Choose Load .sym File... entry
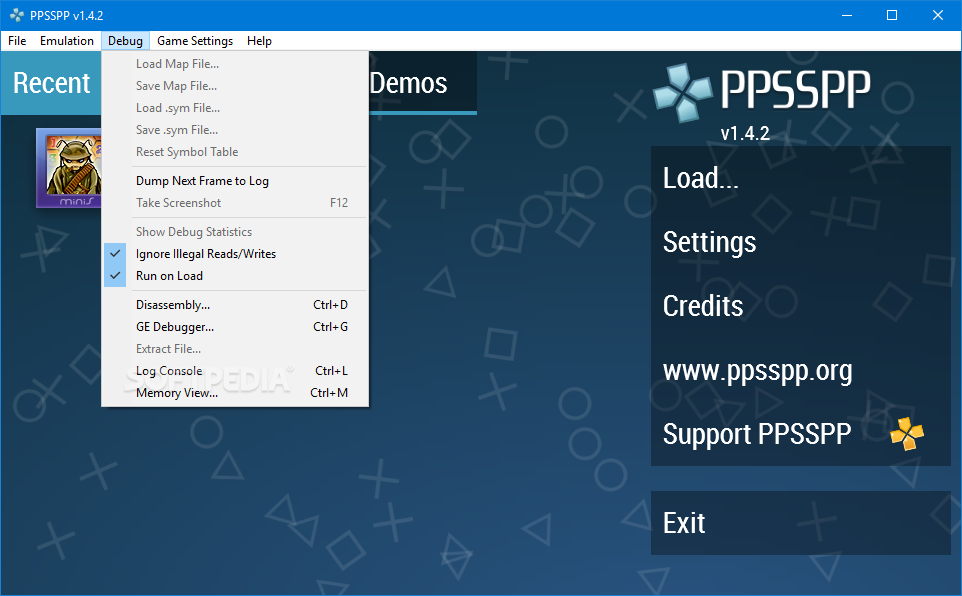Image resolution: width=962 pixels, height=596 pixels. (x=235, y=108)
